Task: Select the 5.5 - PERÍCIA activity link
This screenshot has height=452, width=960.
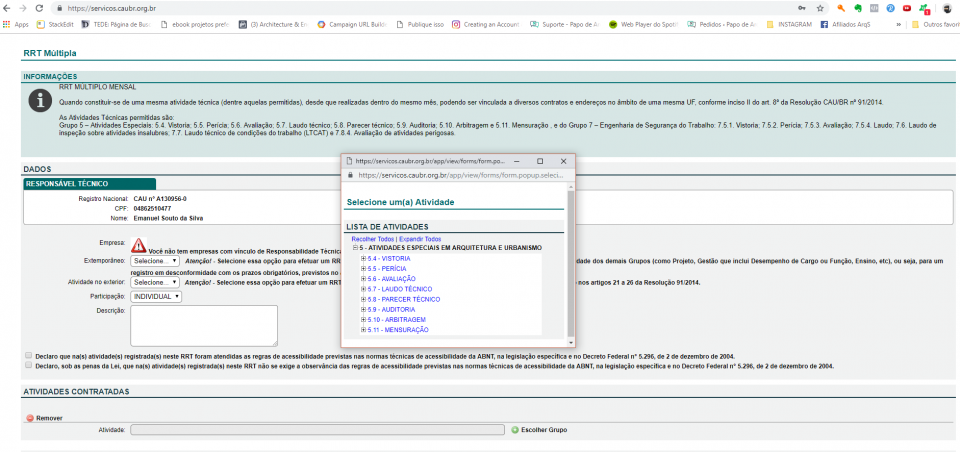Action: 387,269
